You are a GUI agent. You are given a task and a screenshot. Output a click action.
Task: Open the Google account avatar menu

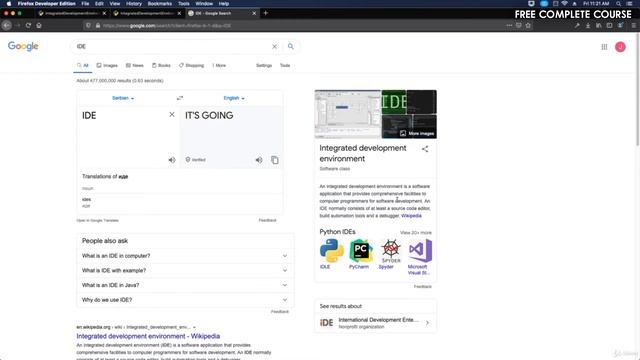pos(620,47)
